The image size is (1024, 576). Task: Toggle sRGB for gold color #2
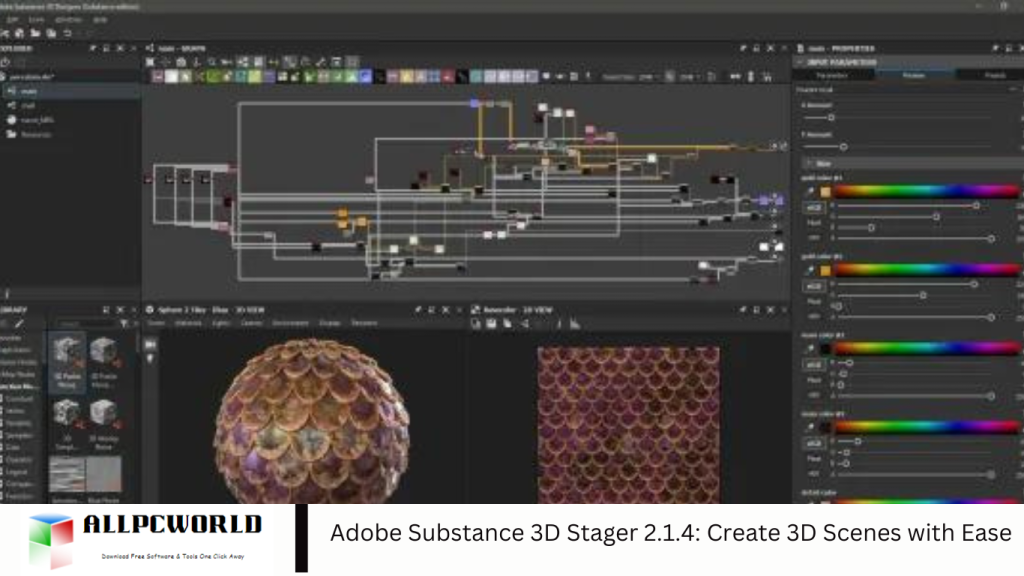pos(814,286)
